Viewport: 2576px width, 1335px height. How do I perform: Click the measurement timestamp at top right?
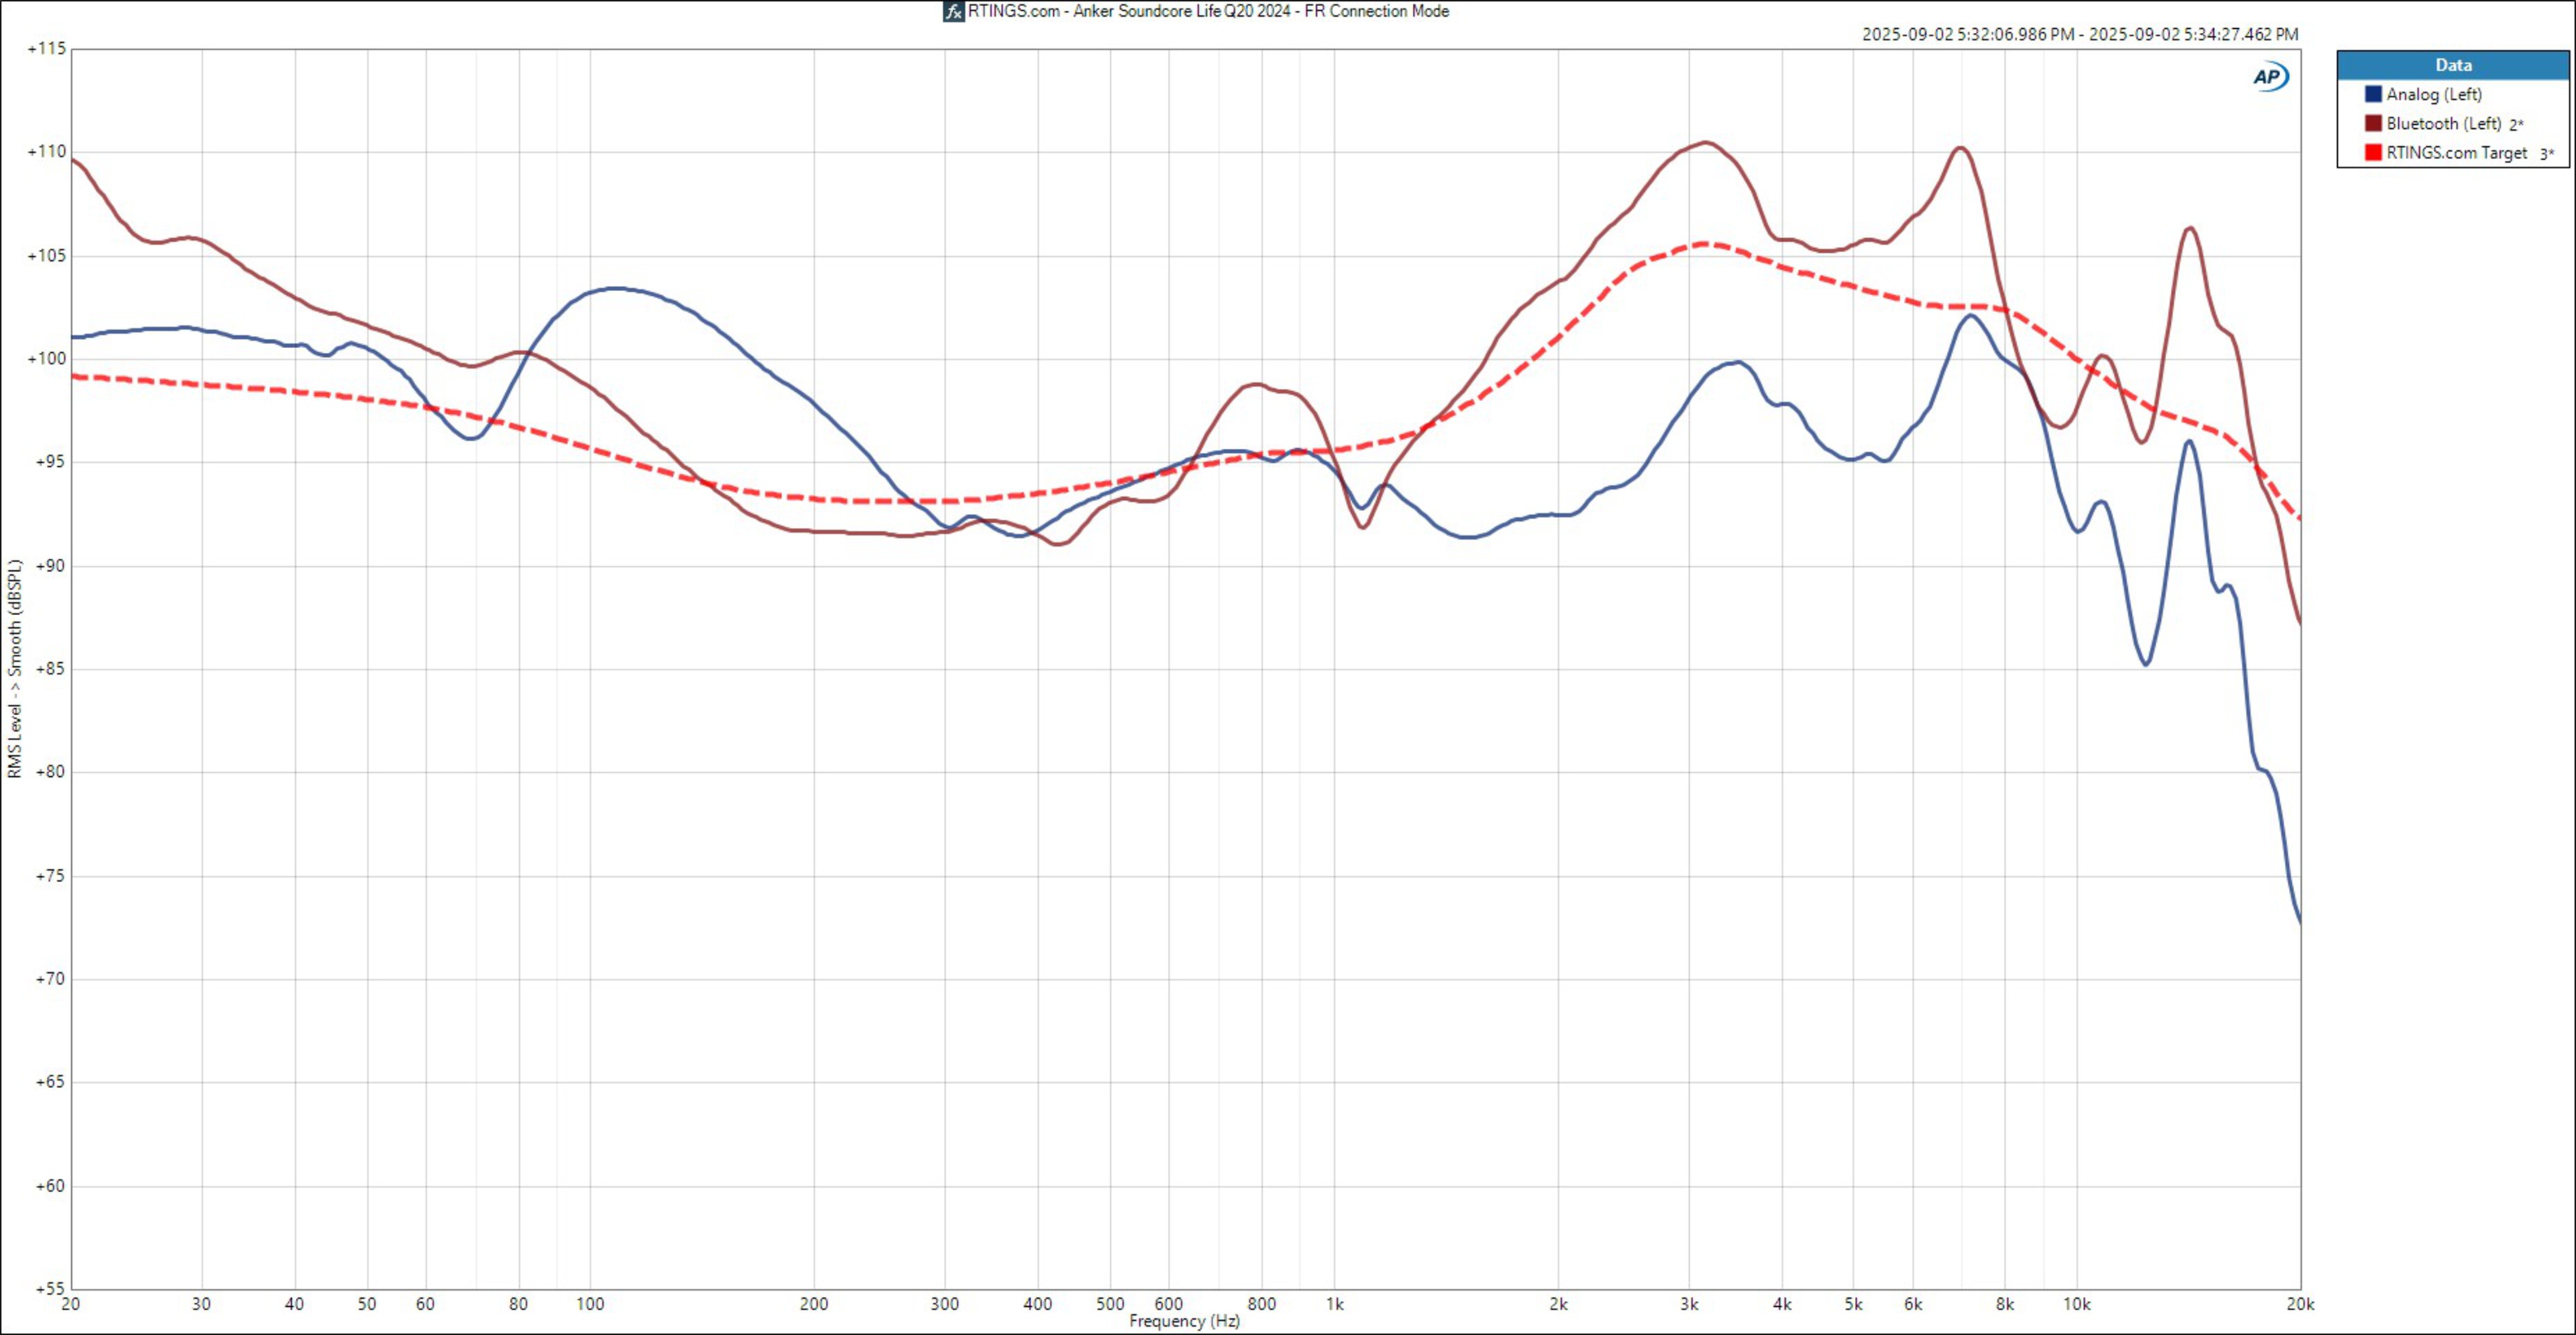pos(2079,34)
